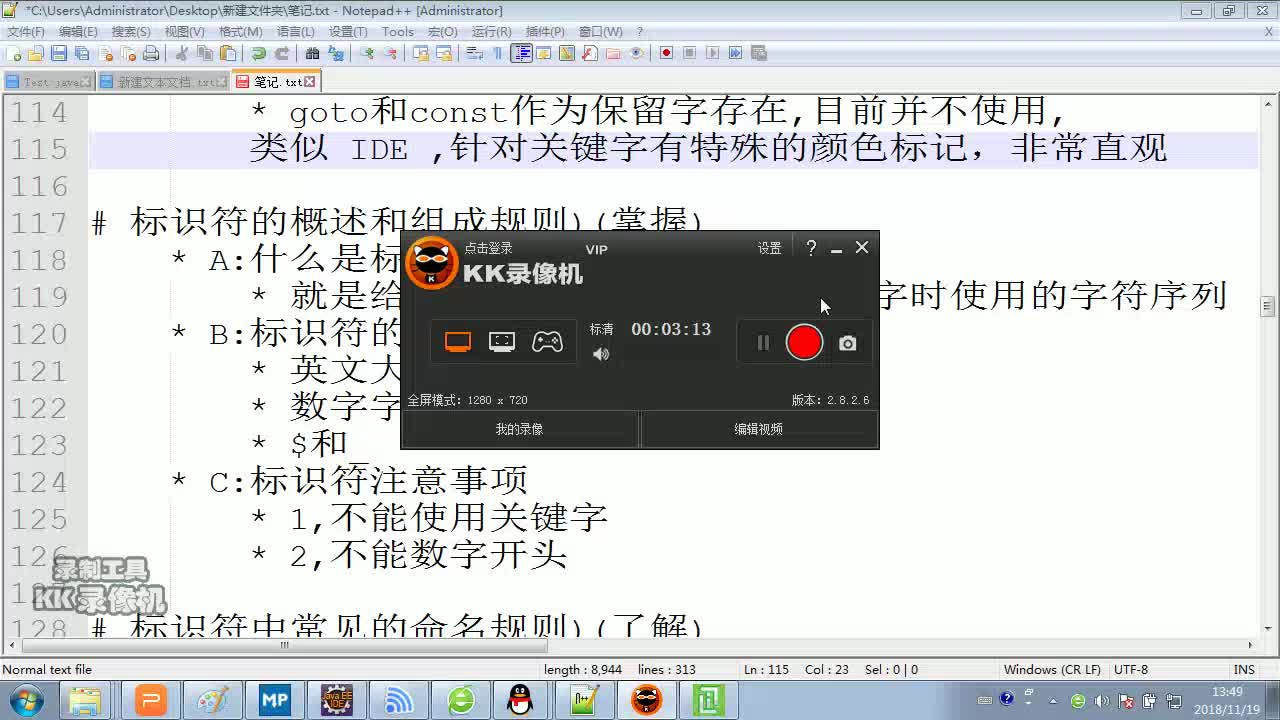Click the Undo arrow on the toolbar
Screen dimensions: 1280x720
point(255,55)
